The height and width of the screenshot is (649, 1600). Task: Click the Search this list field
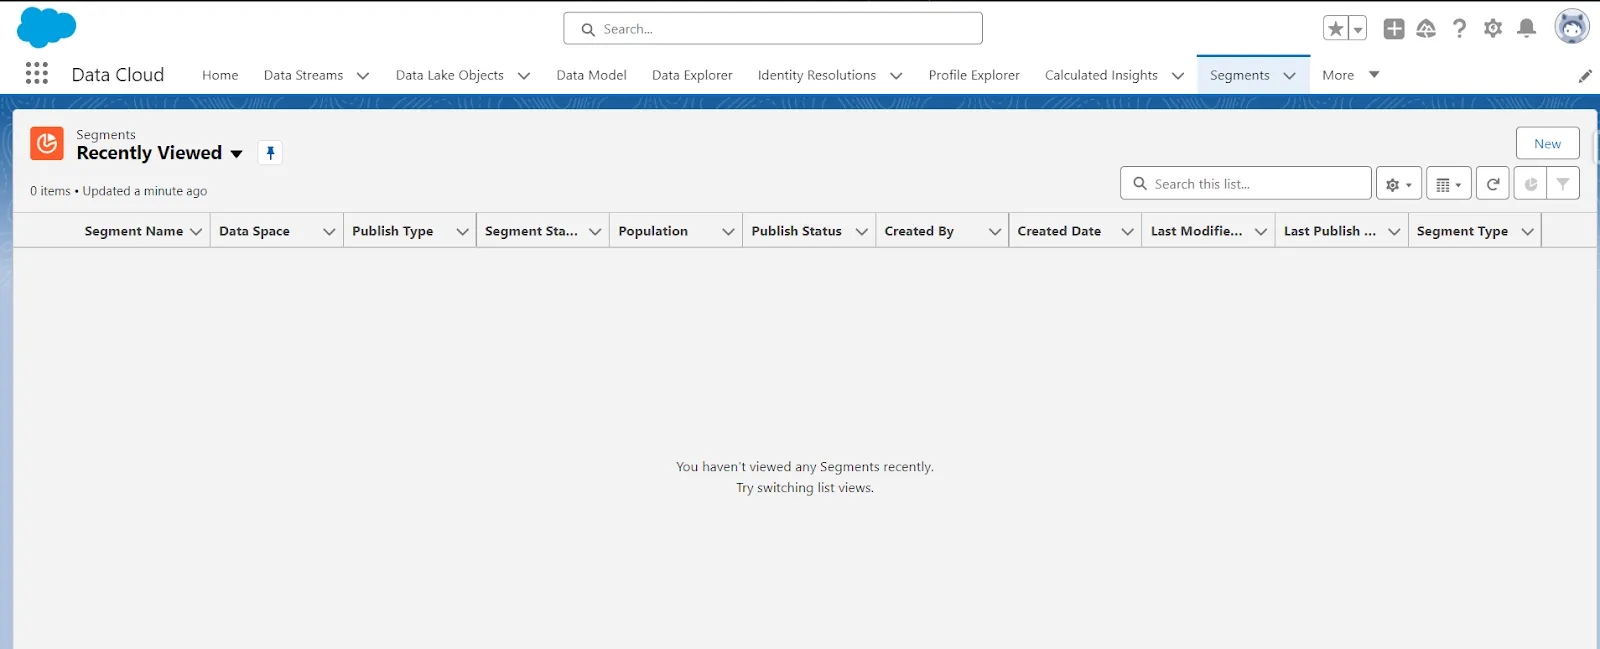[1255, 184]
